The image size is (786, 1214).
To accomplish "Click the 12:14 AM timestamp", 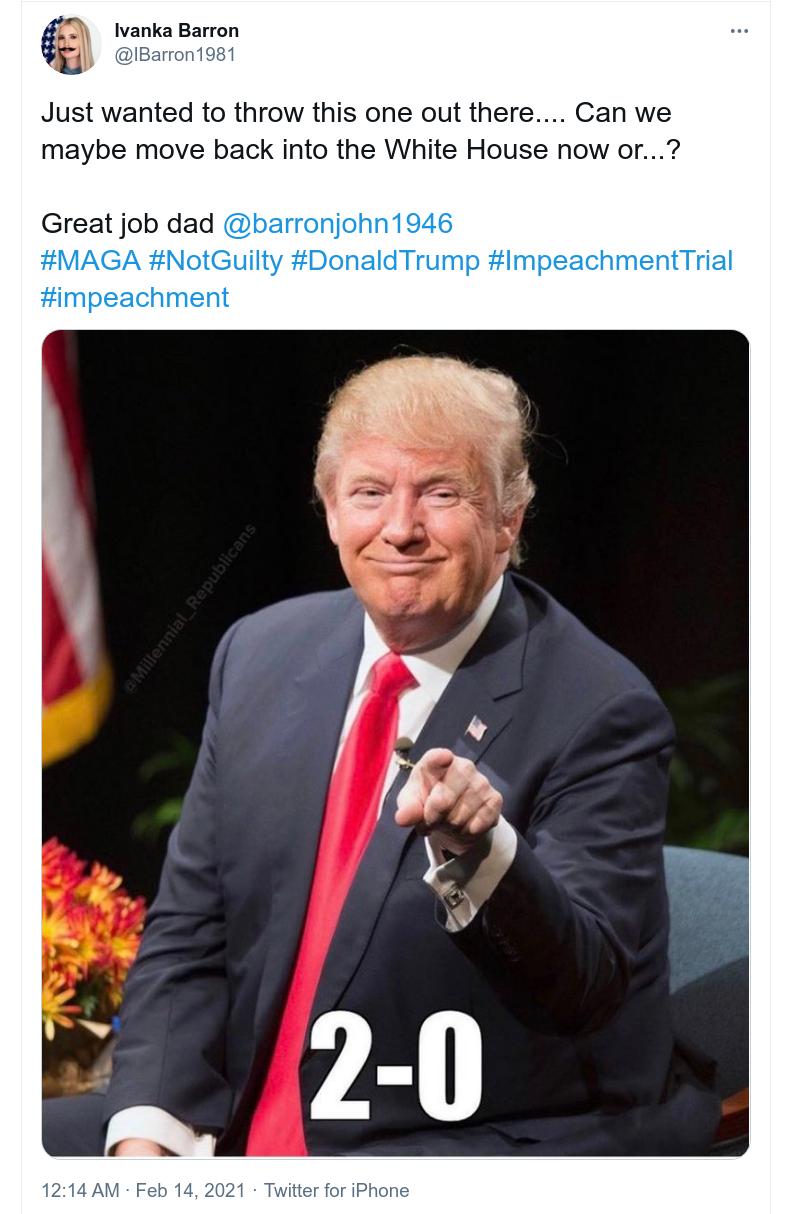I will (x=80, y=1190).
